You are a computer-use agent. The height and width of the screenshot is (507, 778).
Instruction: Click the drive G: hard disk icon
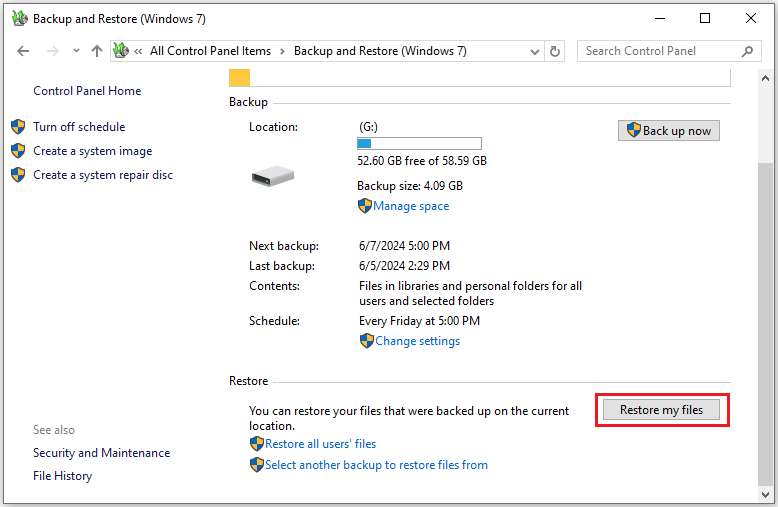pyautogui.click(x=273, y=176)
